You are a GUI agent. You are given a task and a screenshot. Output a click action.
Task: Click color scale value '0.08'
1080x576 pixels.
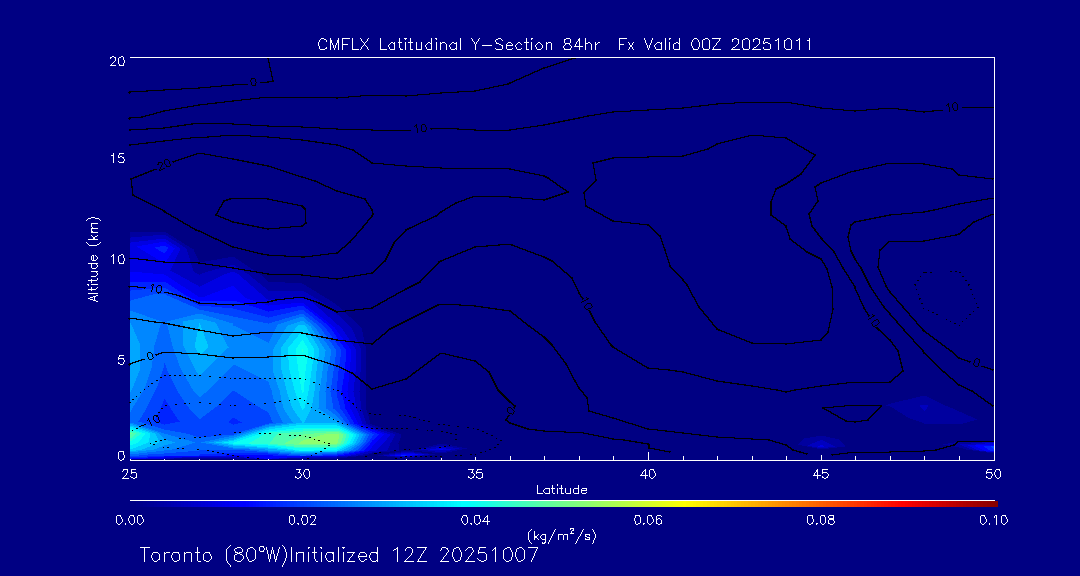[x=821, y=520]
